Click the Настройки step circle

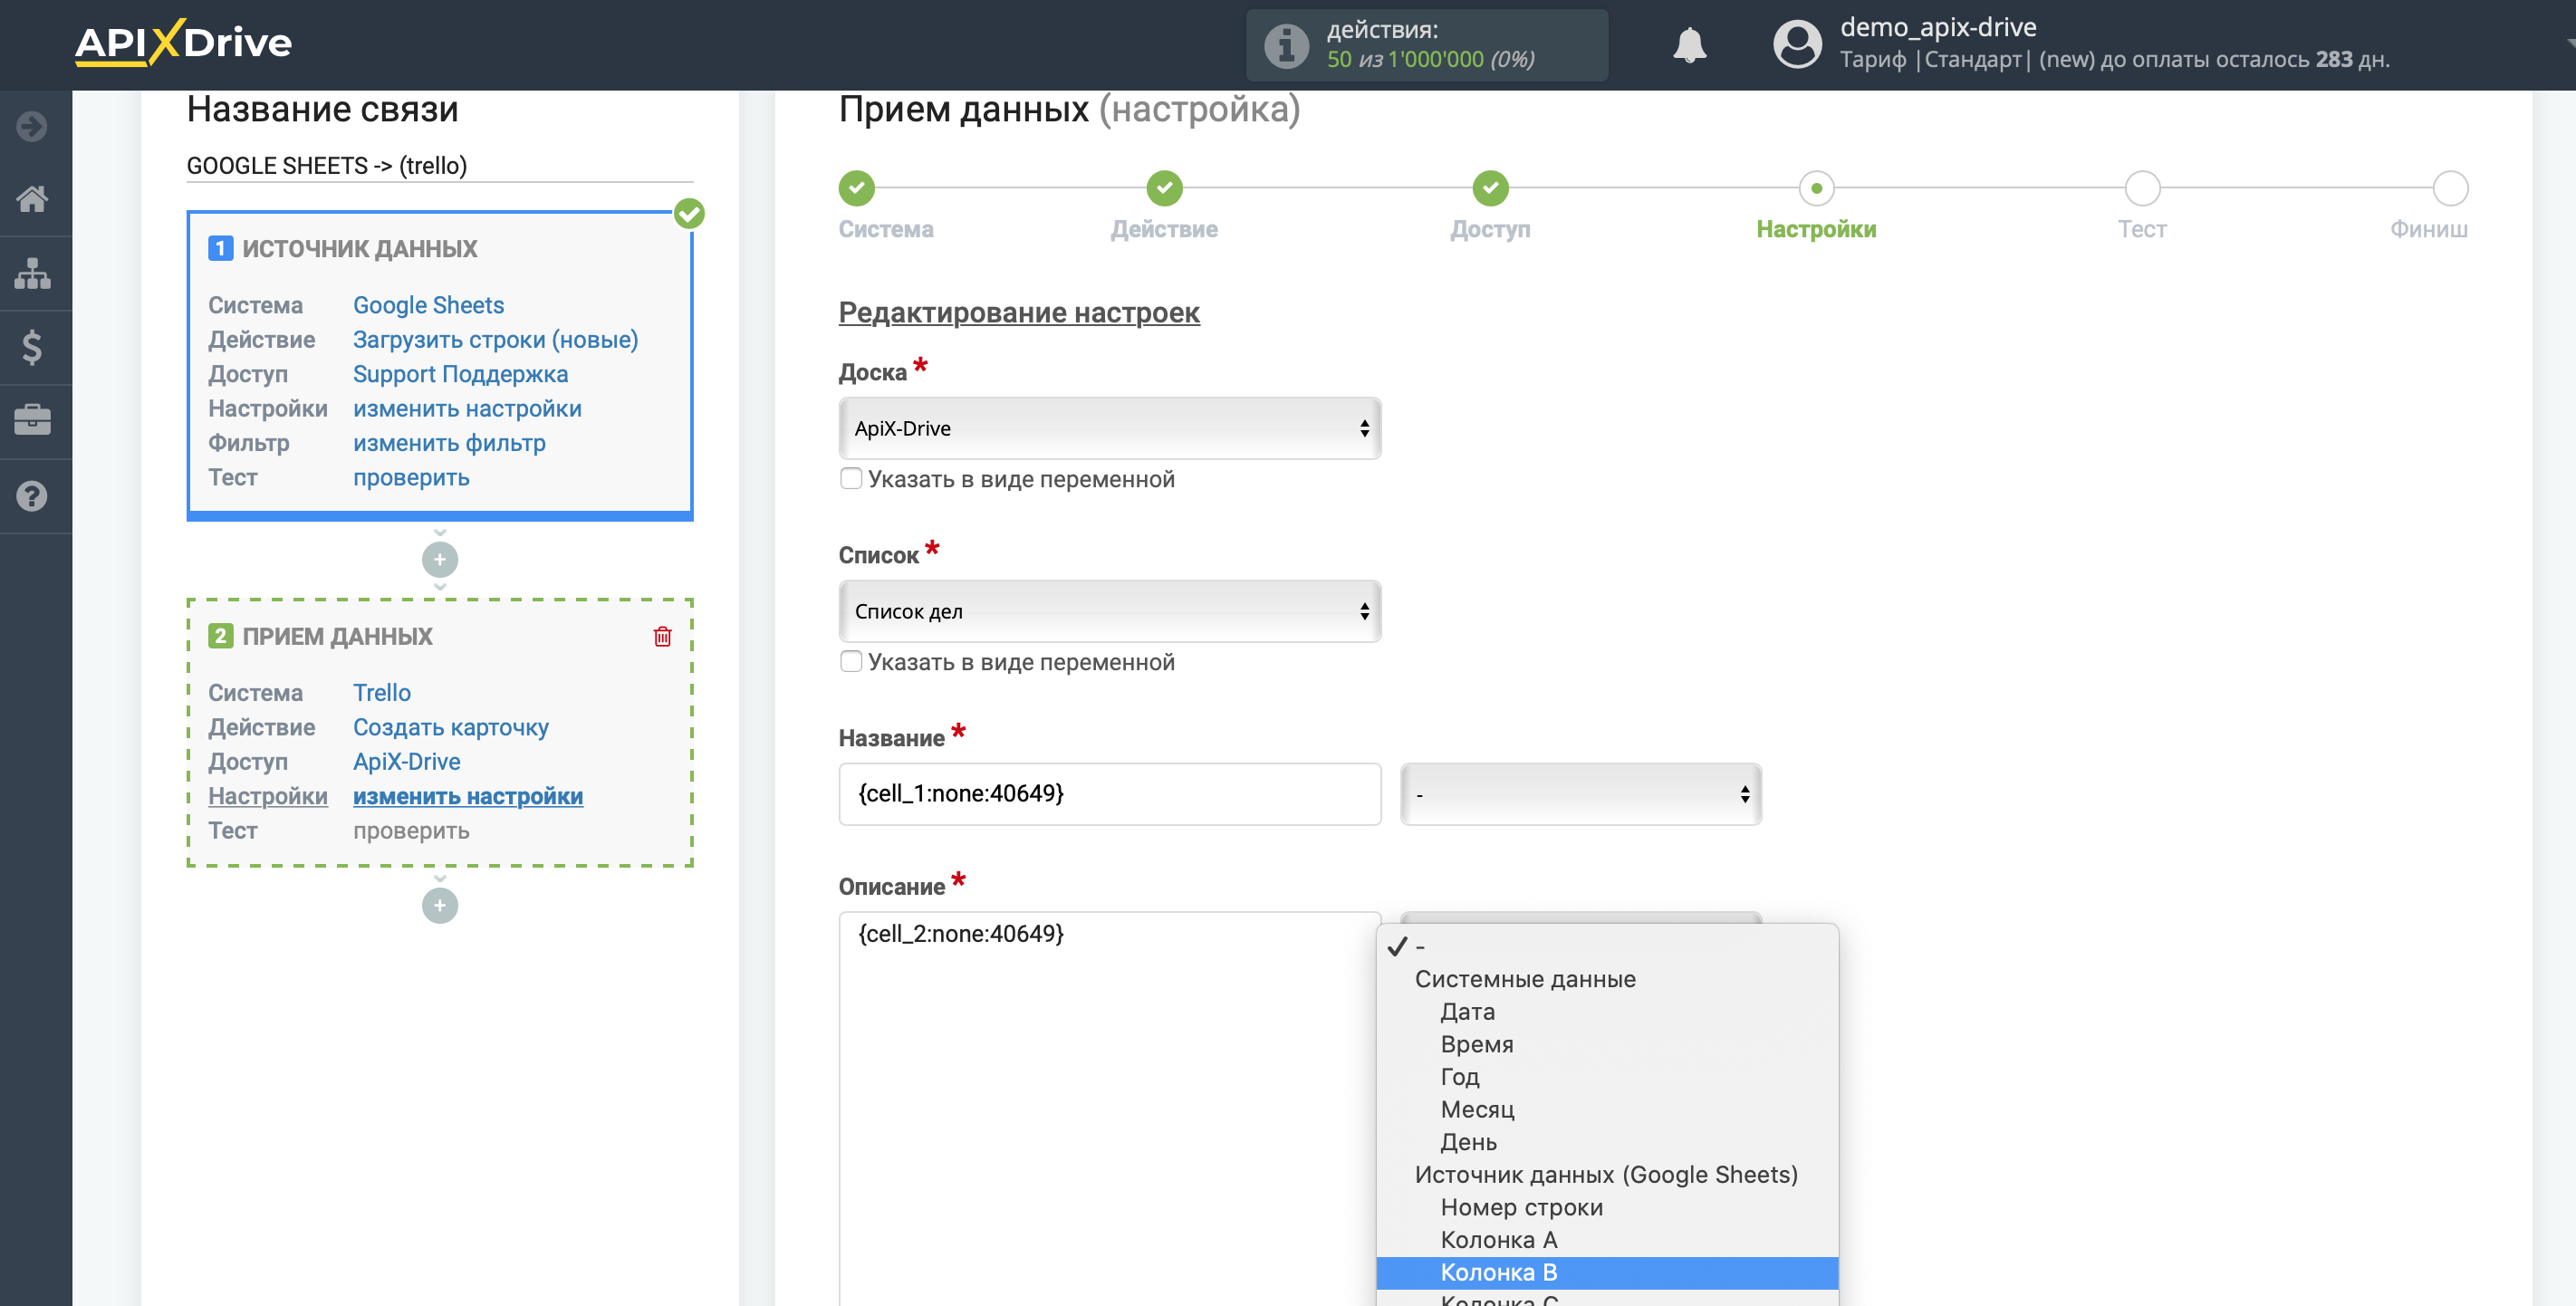tap(1816, 188)
